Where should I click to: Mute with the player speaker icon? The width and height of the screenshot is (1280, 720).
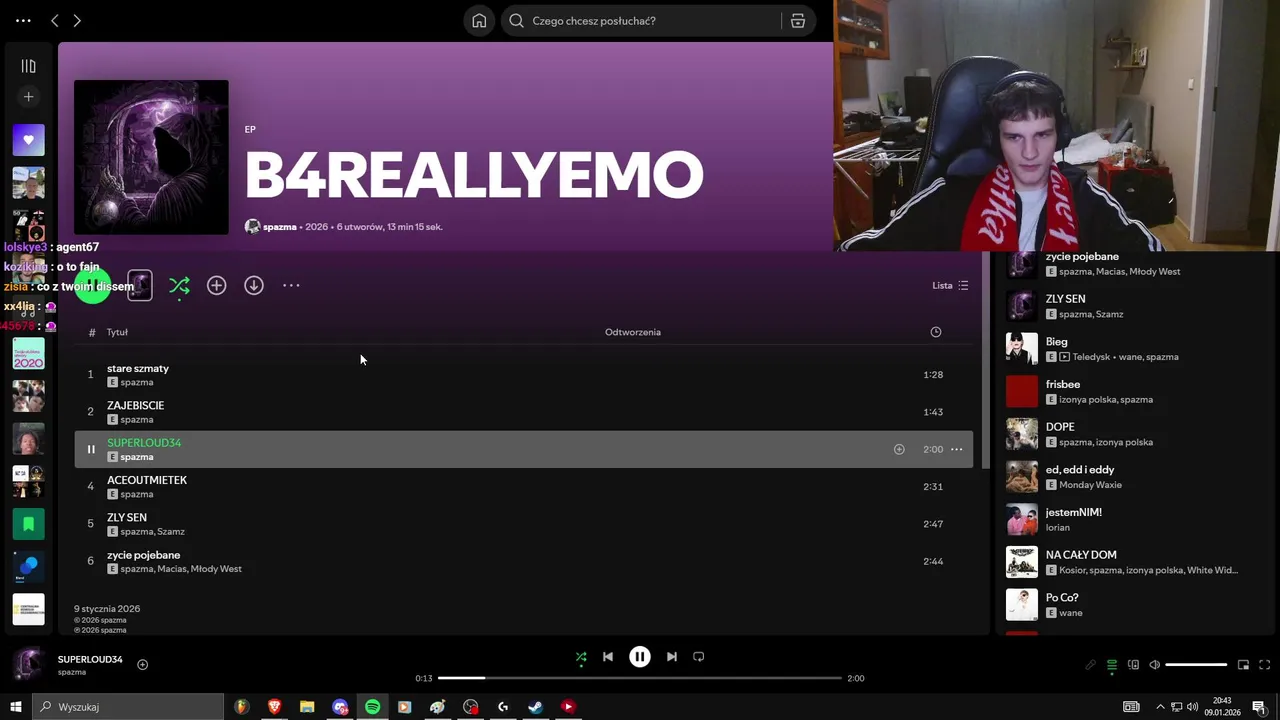(1155, 665)
